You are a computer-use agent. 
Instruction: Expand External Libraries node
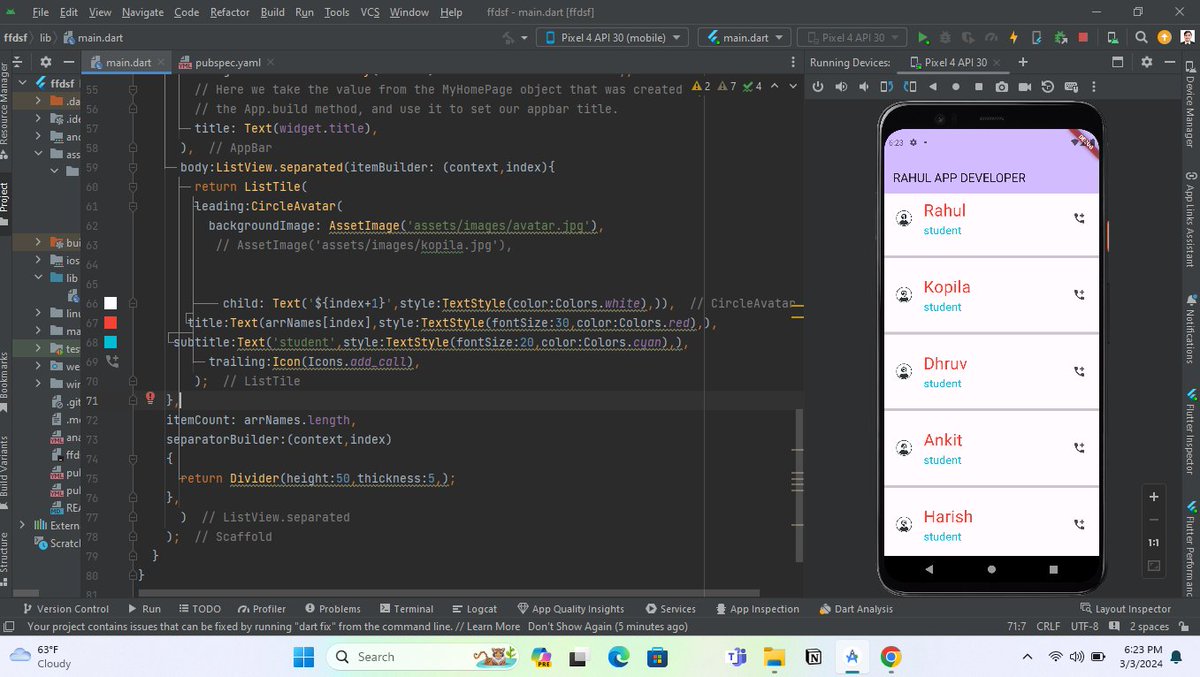pyautogui.click(x=23, y=525)
